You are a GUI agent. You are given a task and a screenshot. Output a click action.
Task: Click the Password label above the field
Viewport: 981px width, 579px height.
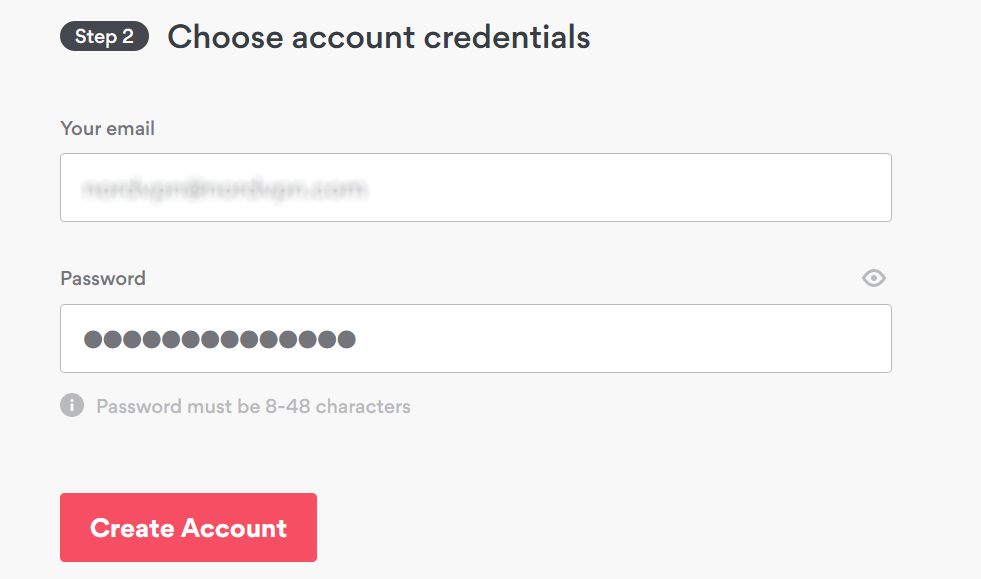click(103, 278)
